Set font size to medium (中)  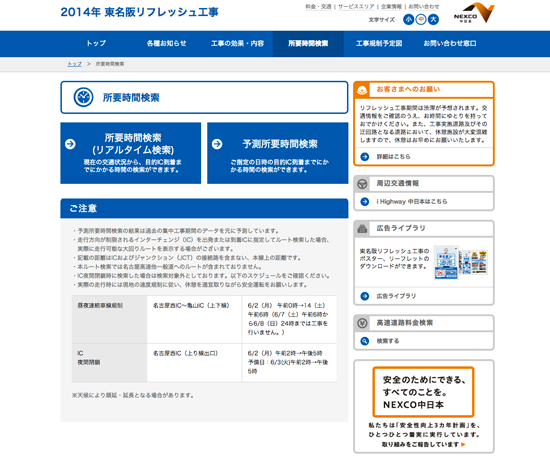coord(421,19)
